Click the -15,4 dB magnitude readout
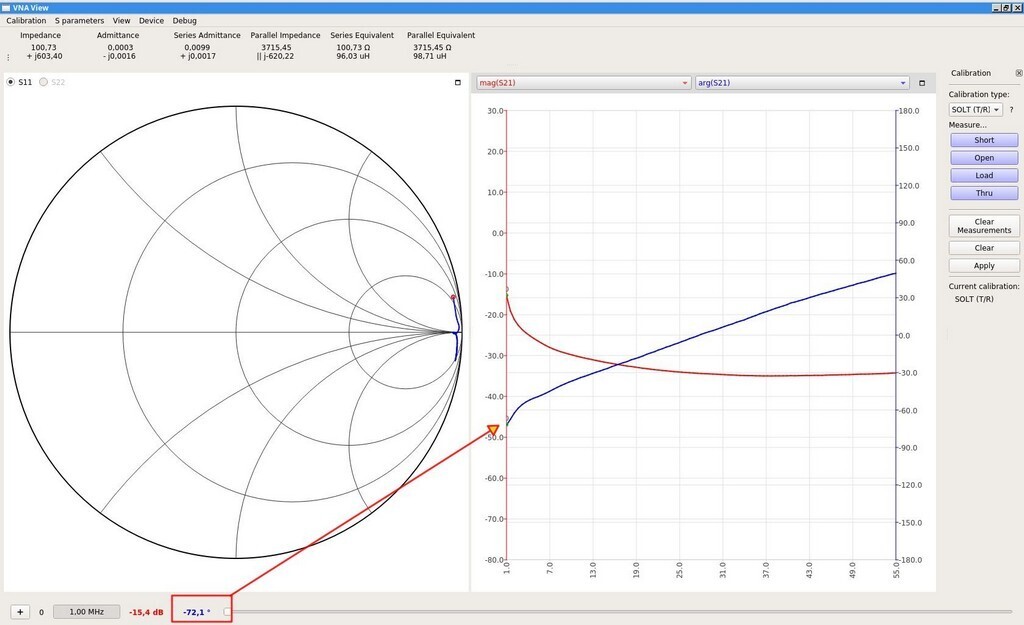Screen dimensions: 1024x625 pos(146,612)
